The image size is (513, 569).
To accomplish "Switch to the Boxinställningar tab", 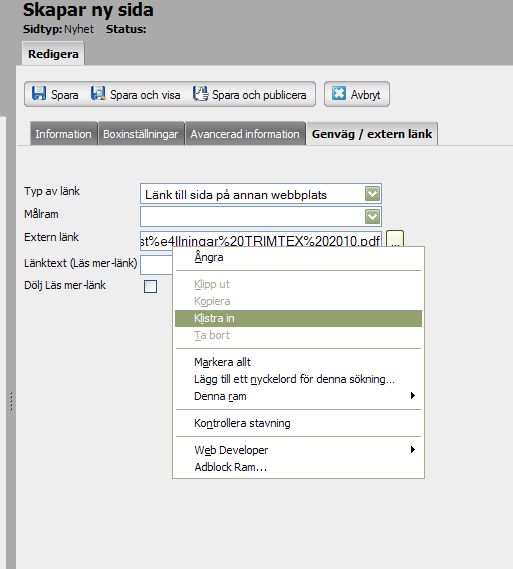I will (x=141, y=134).
